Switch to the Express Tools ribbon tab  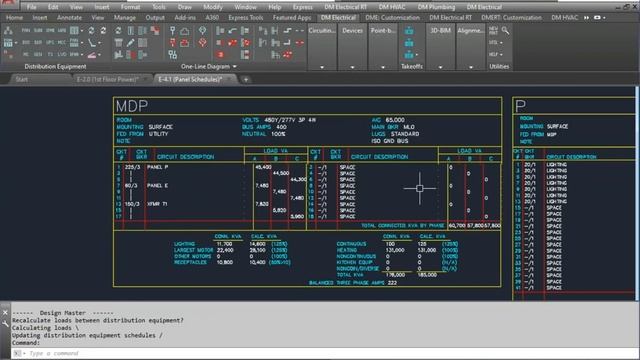point(246,18)
